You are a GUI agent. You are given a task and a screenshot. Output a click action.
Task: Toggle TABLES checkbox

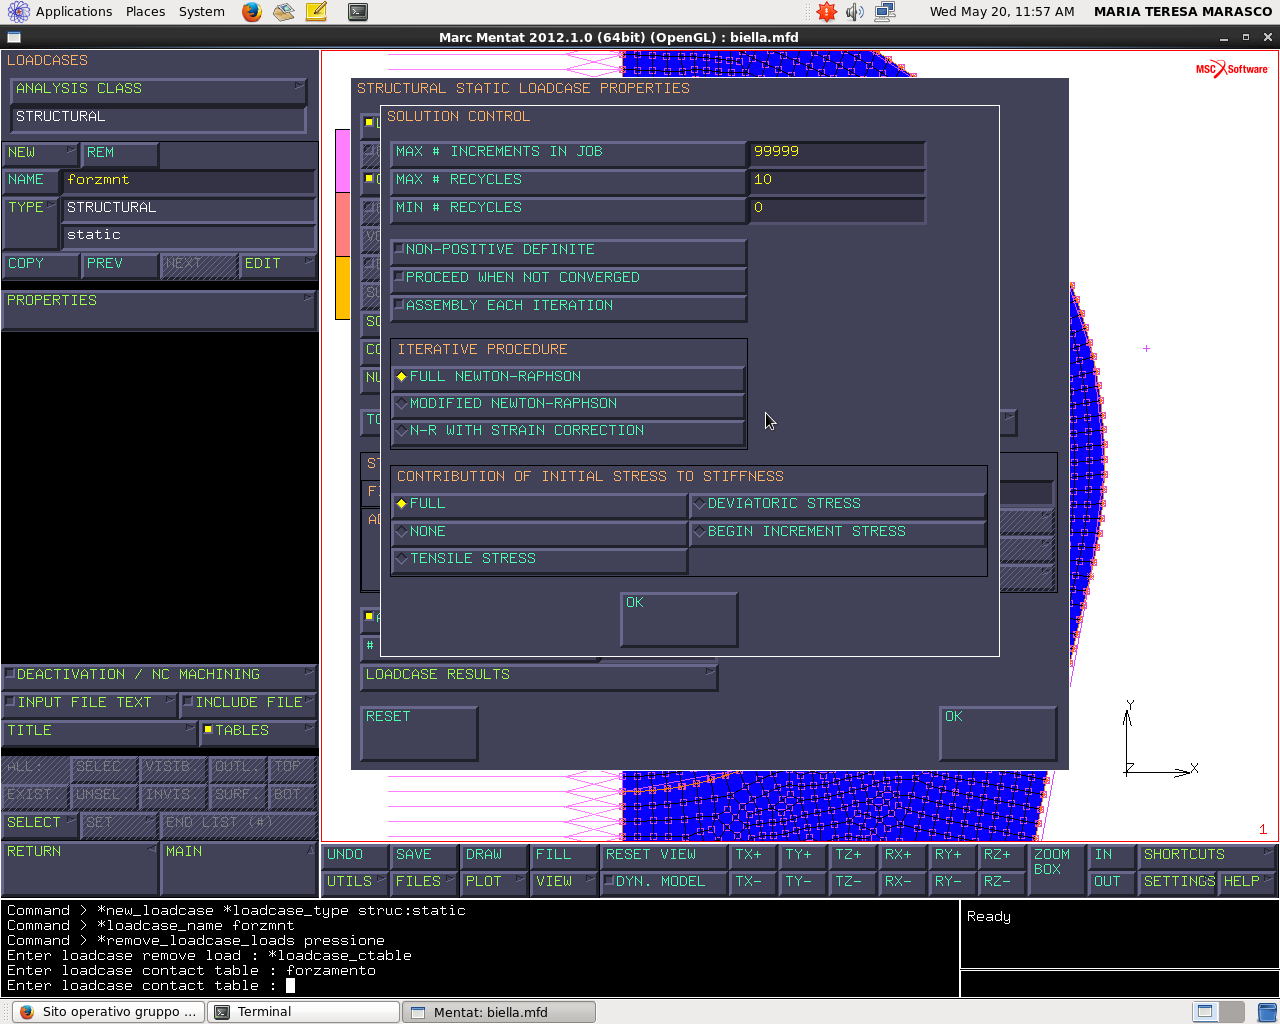(258, 731)
